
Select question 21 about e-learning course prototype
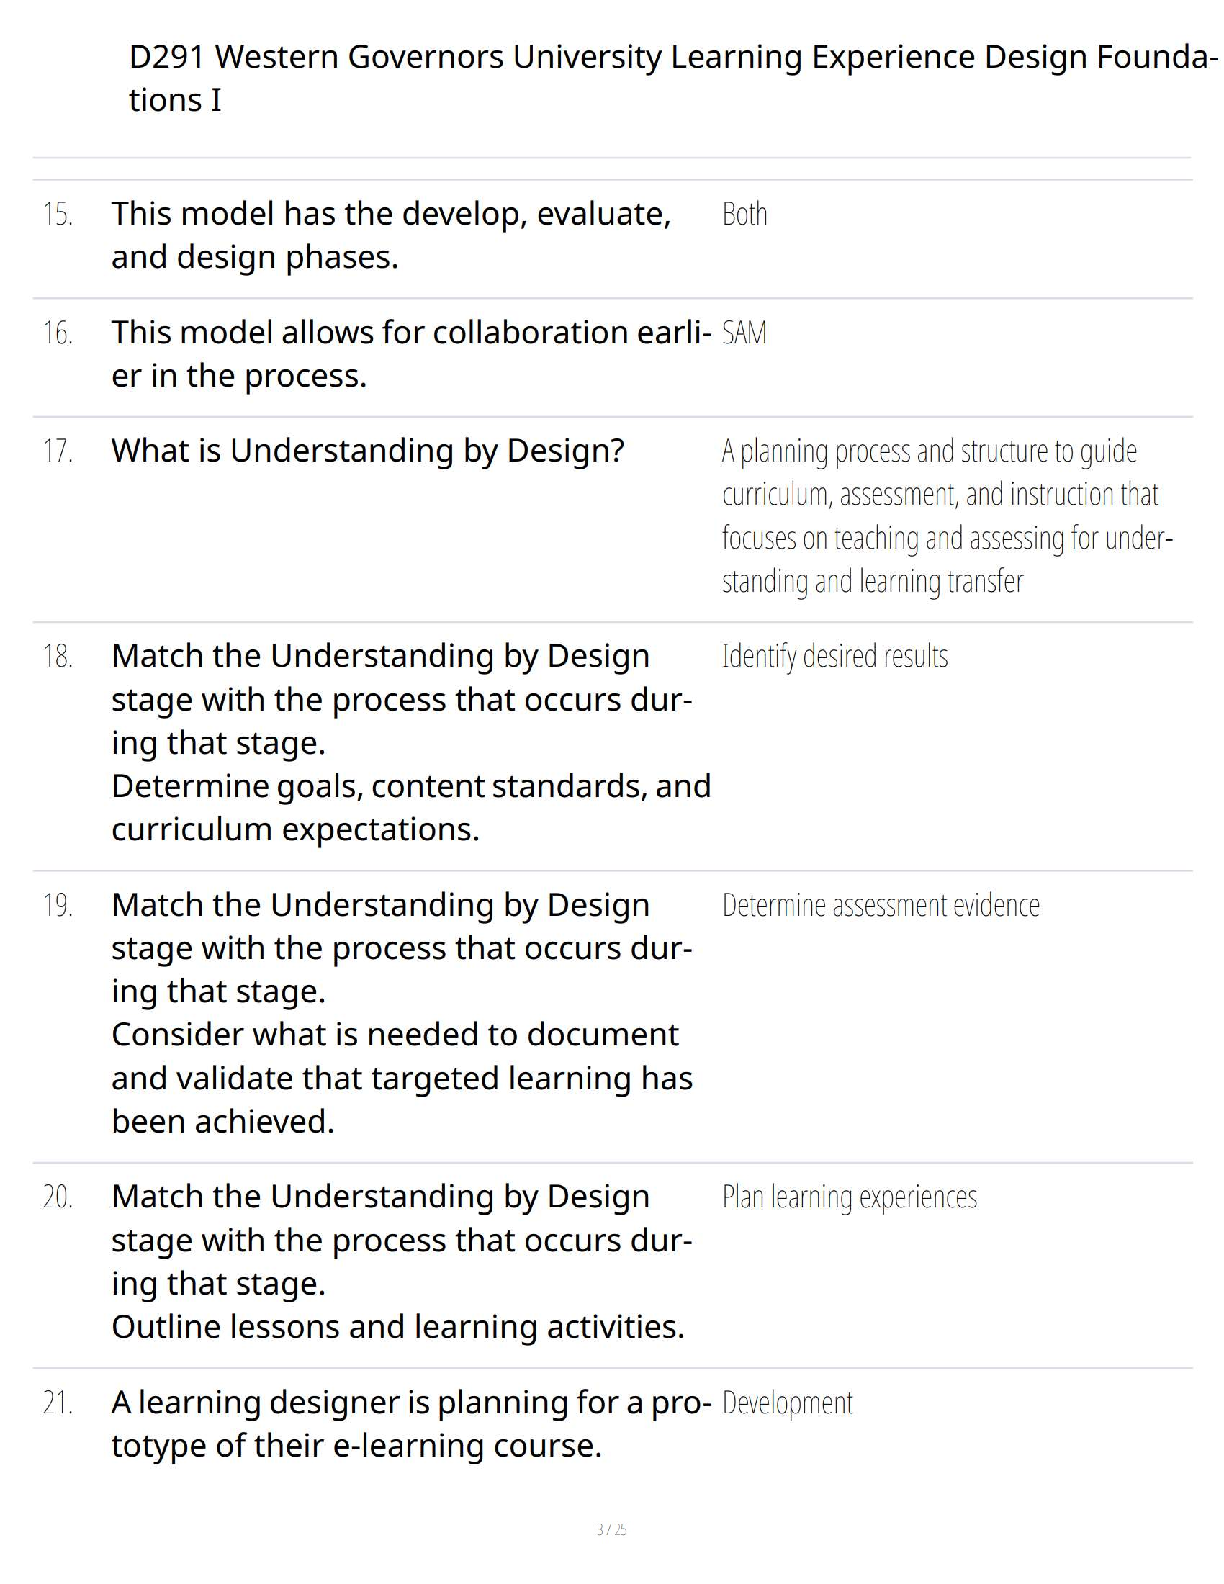[x=410, y=1424]
